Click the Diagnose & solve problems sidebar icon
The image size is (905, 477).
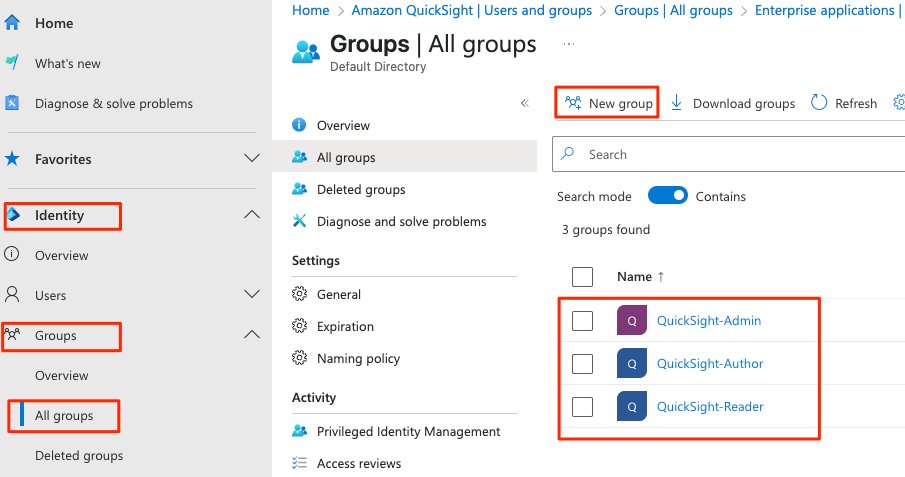[12, 103]
